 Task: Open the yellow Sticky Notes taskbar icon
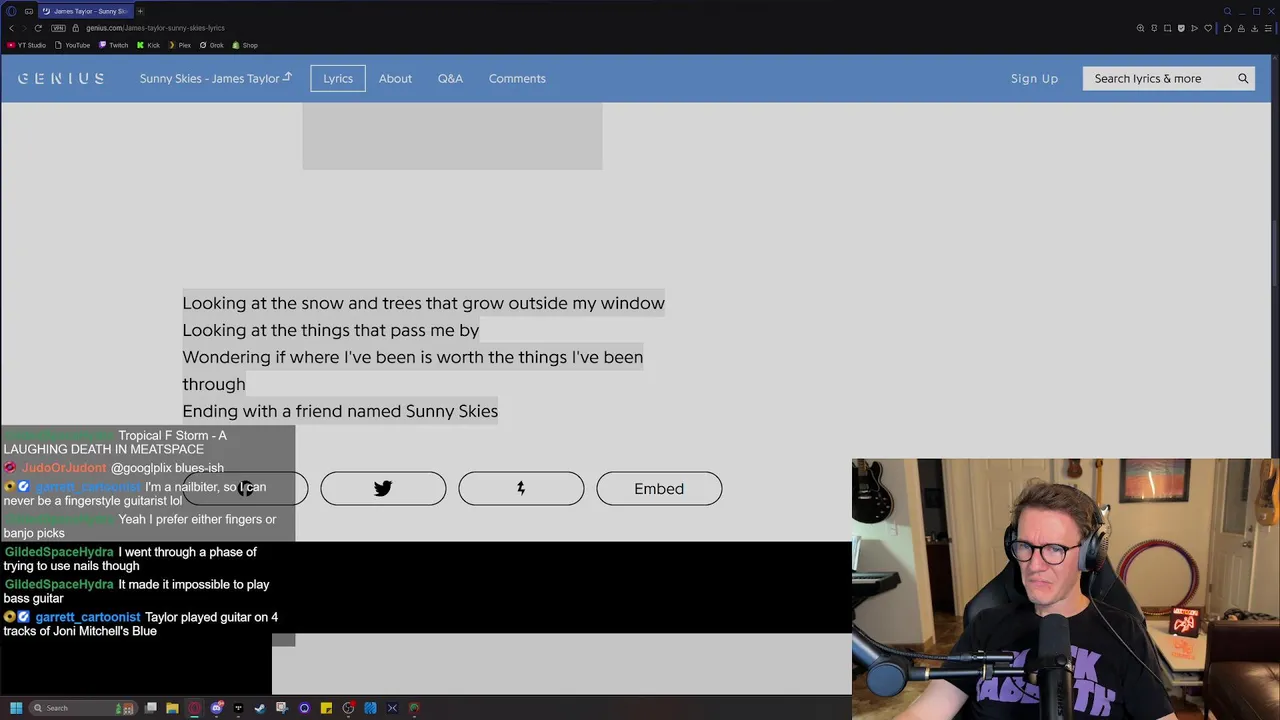tap(326, 708)
